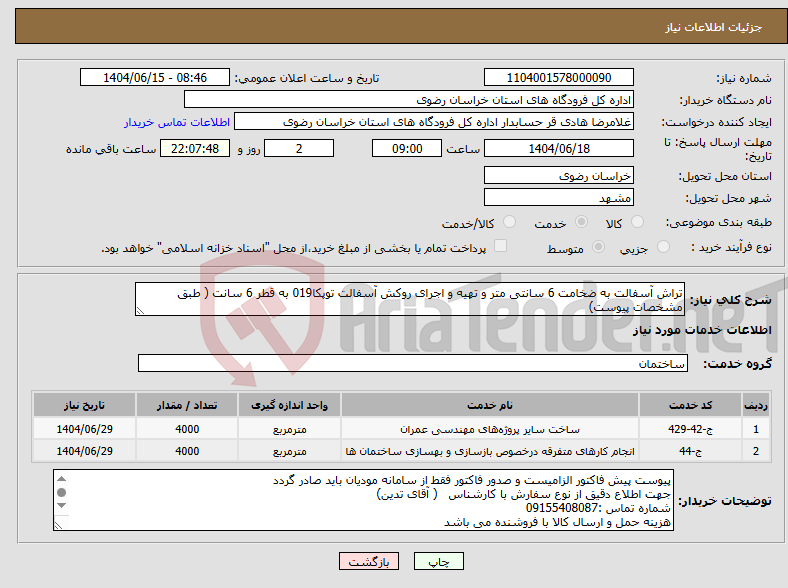This screenshot has height=588, width=788.
Task: Click the remaining days field showing 2
Action: pyautogui.click(x=299, y=149)
